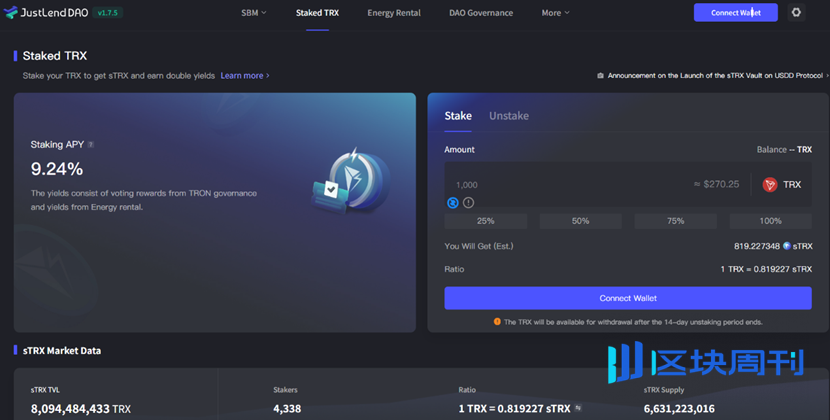Expand the More dropdown menu
This screenshot has width=830, height=420.
coord(555,13)
